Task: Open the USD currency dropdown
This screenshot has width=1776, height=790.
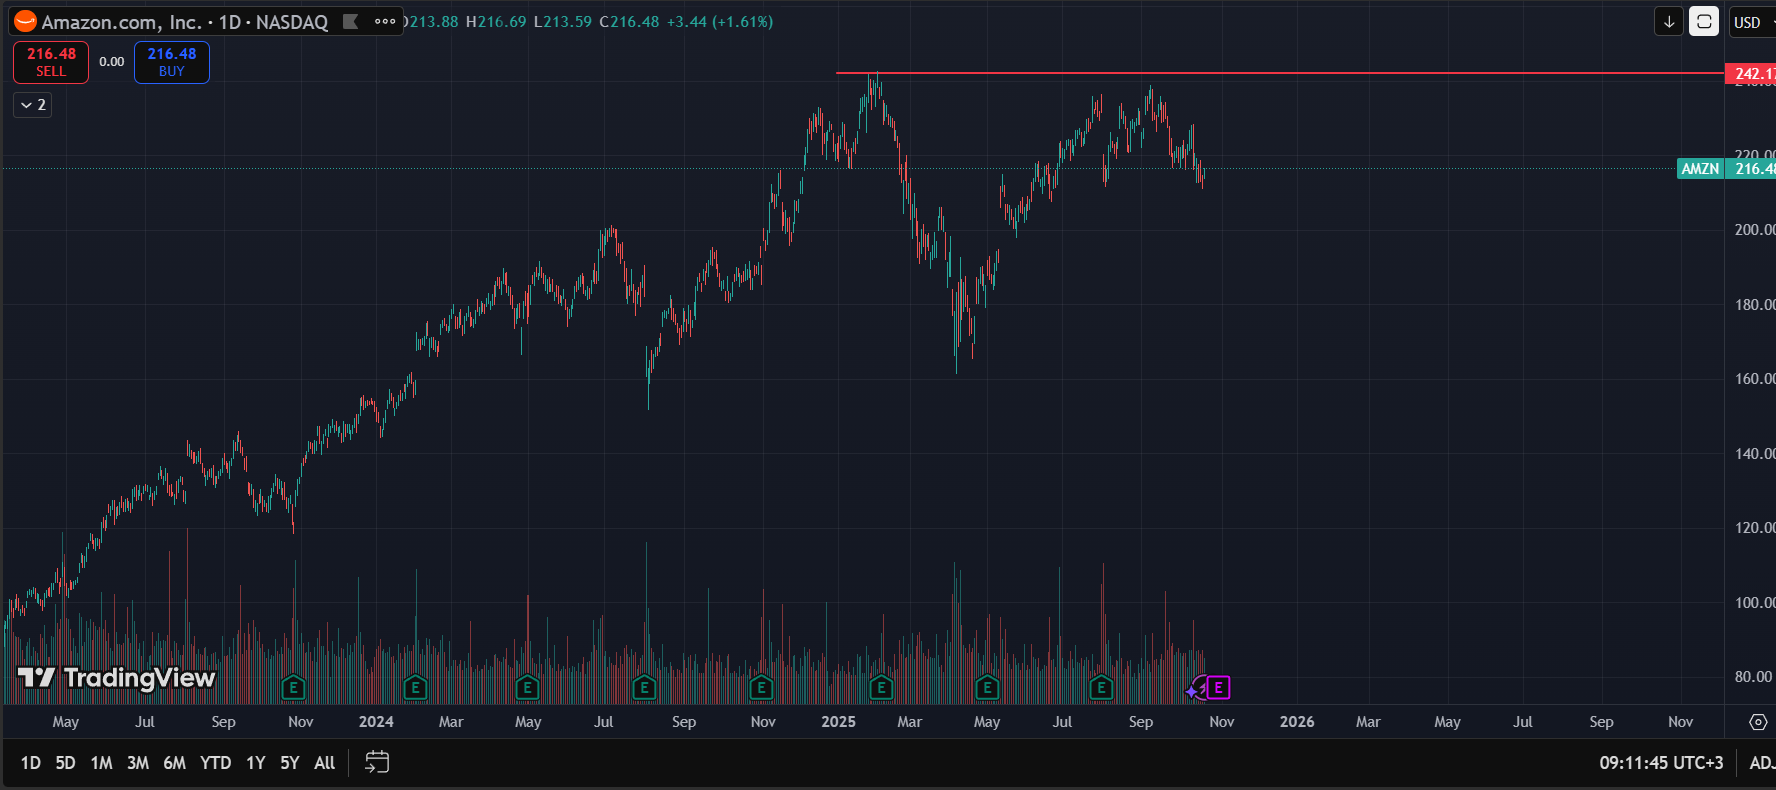Action: pyautogui.click(x=1750, y=22)
